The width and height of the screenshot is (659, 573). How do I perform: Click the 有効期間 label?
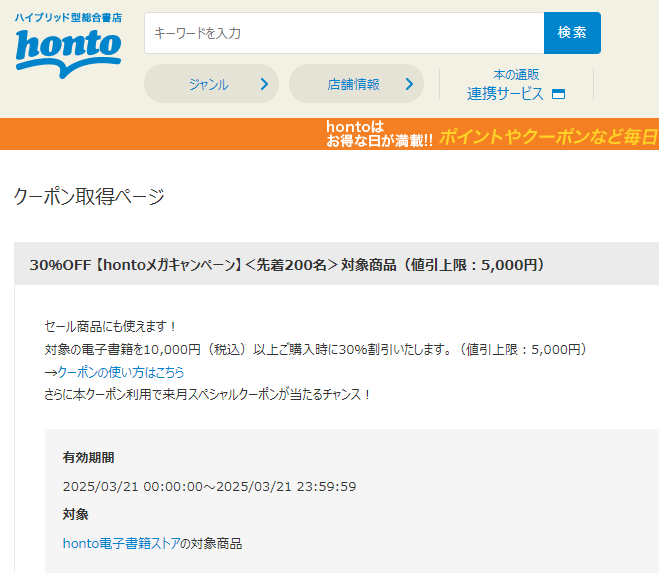point(88,457)
